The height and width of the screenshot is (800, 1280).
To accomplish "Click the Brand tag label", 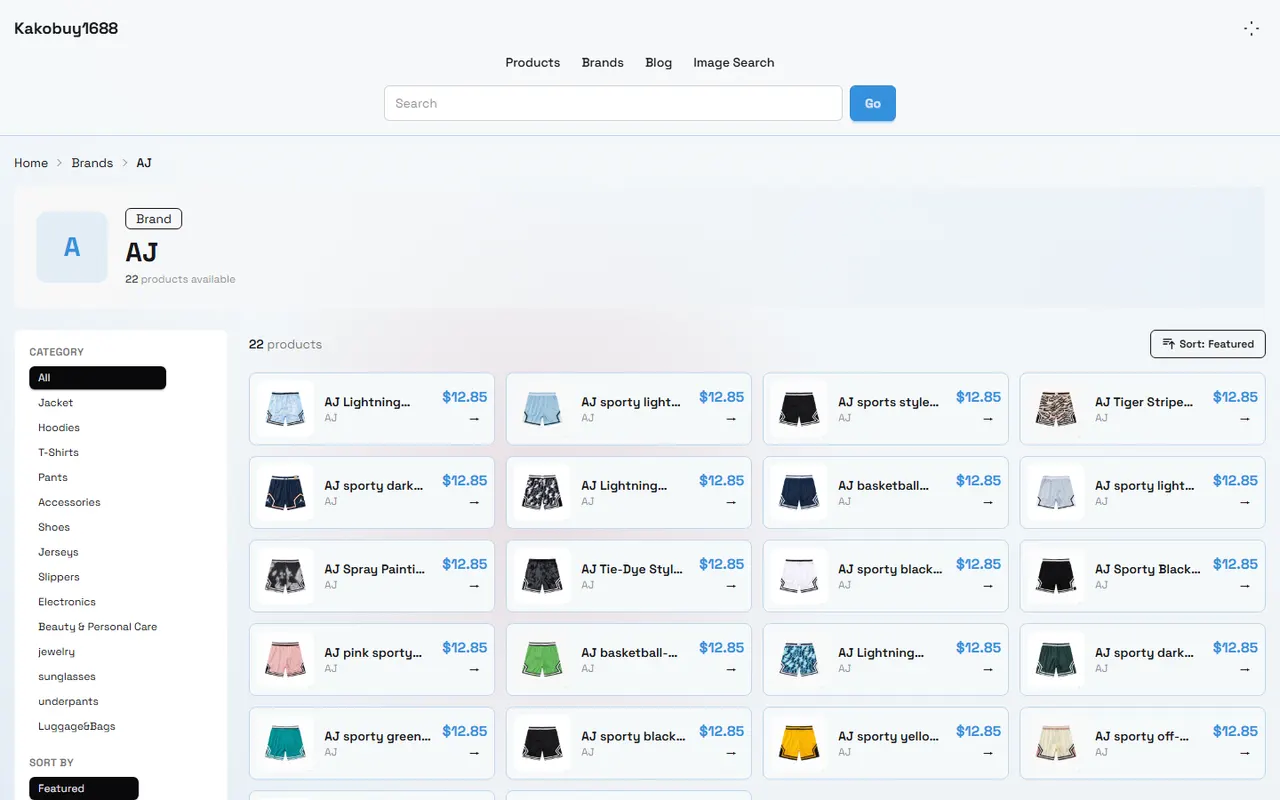I will (x=153, y=219).
